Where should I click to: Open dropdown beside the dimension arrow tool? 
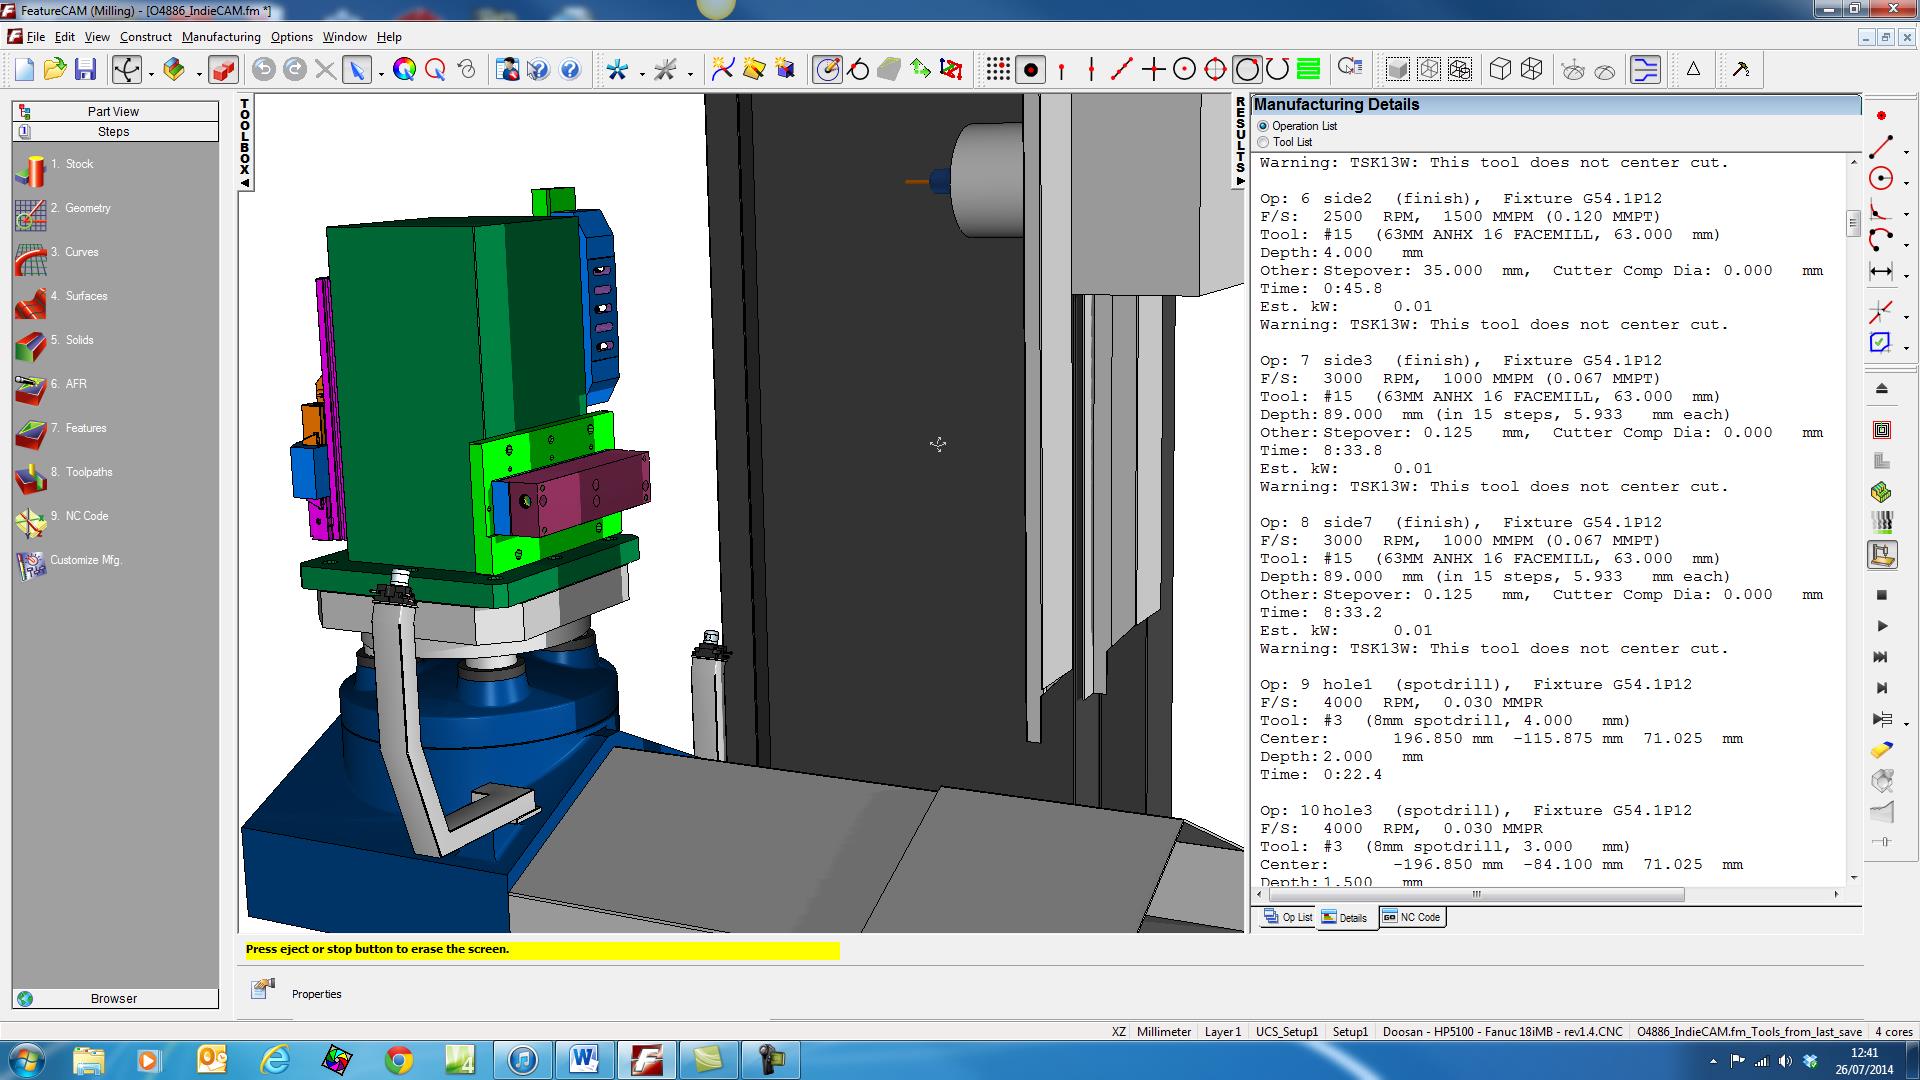click(1907, 276)
